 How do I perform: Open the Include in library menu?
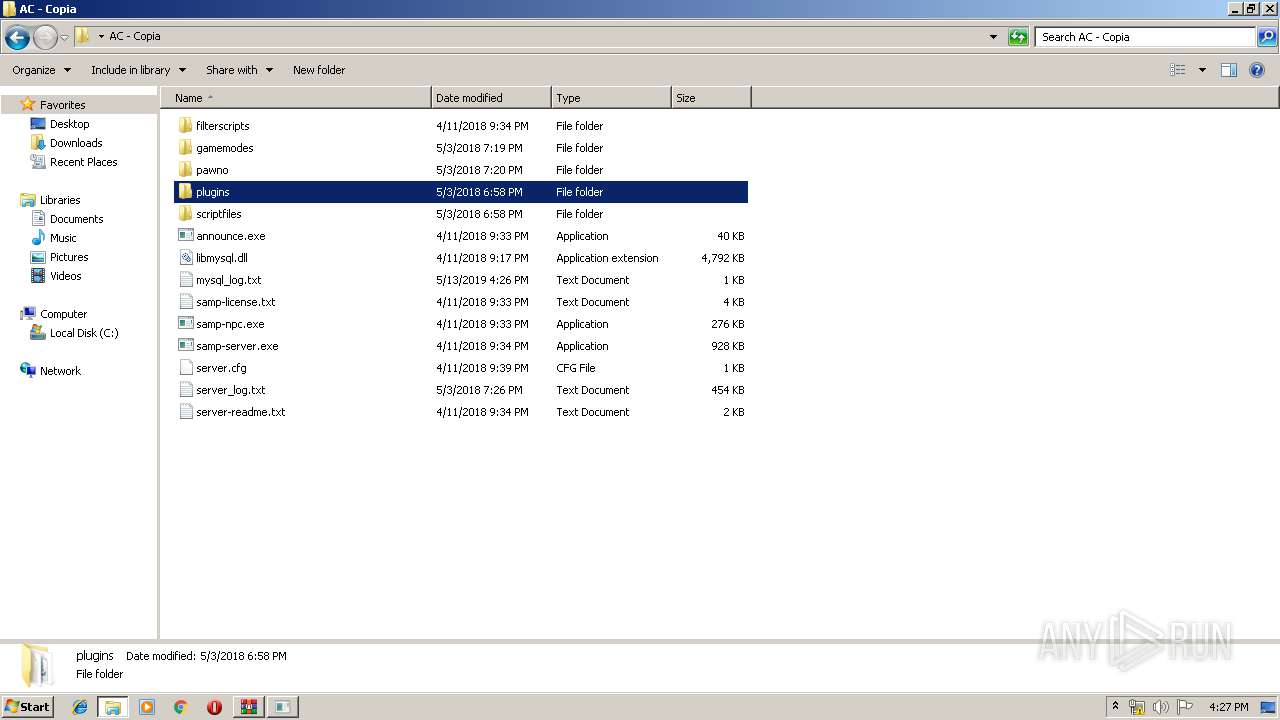point(138,70)
